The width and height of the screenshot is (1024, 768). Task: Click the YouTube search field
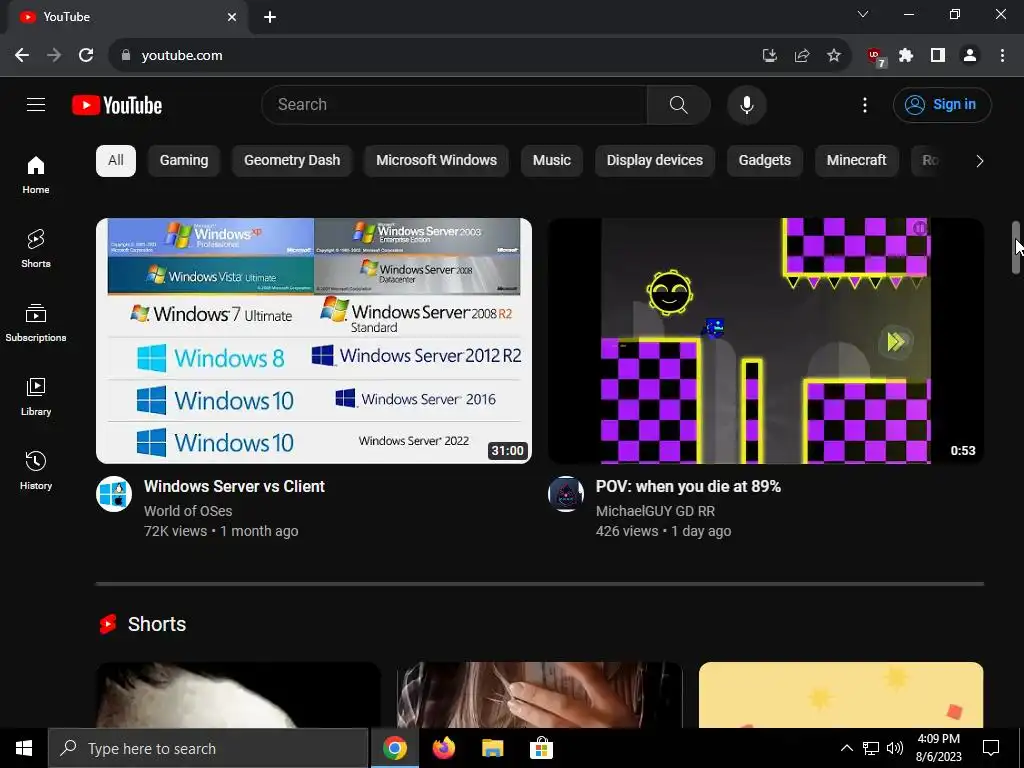pos(455,104)
